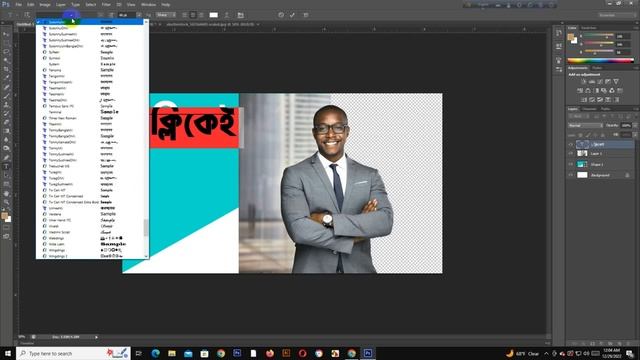This screenshot has width=640, height=360.
Task: Switch to the Paths tab
Action: (x=606, y=109)
